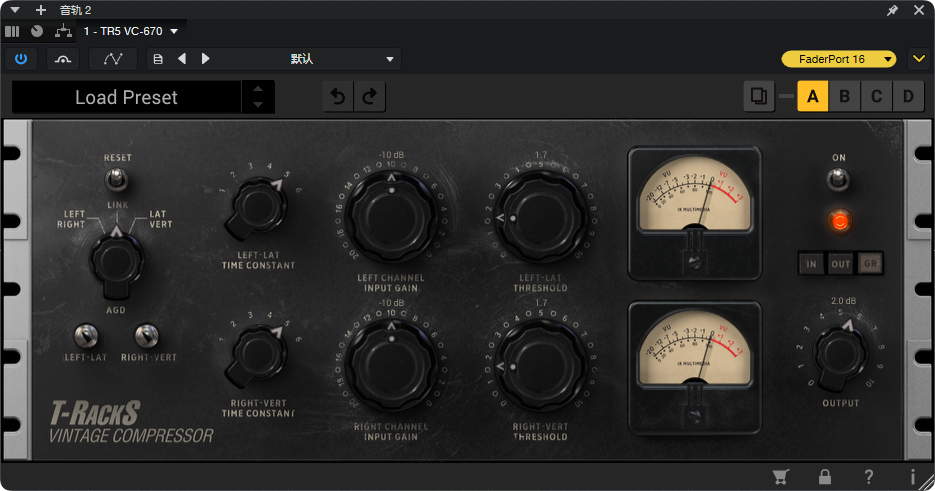Click the right input gain -10 dB readout
The height and width of the screenshot is (491, 935).
point(391,302)
